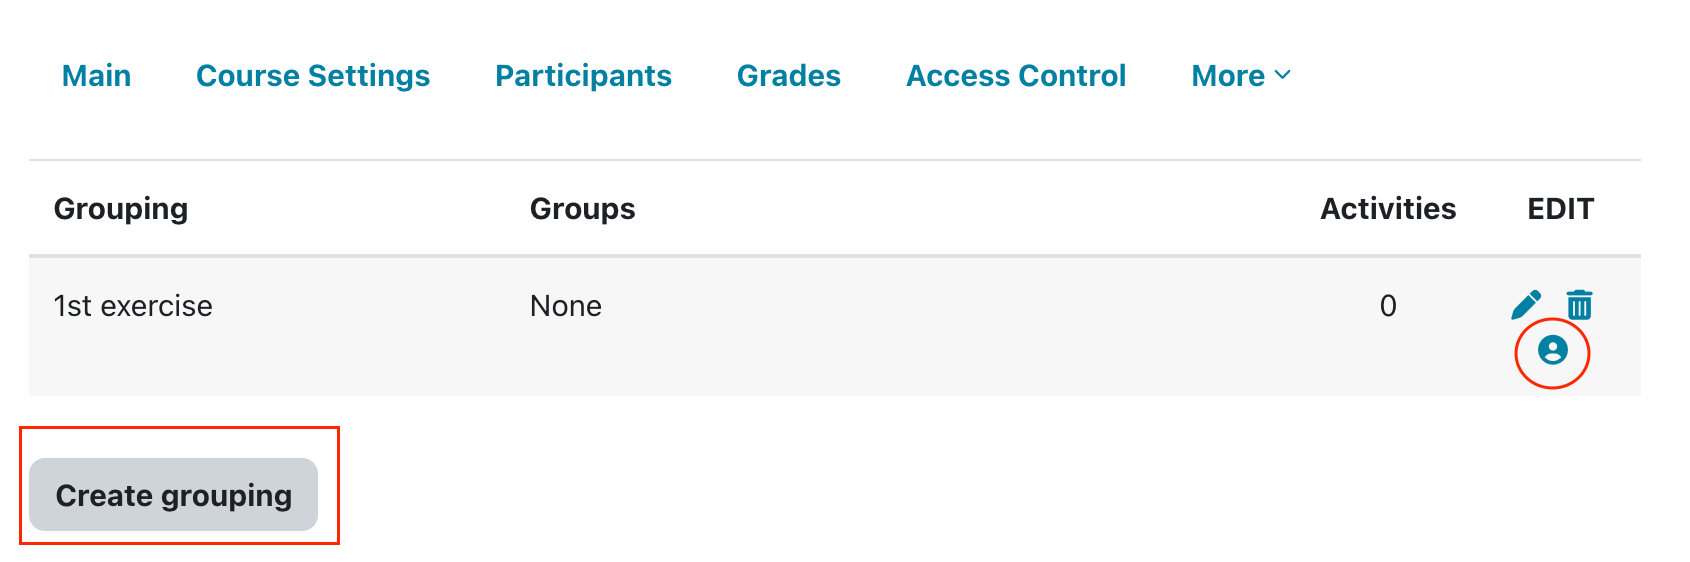
Task: Click the Activities column header
Action: [1387, 208]
